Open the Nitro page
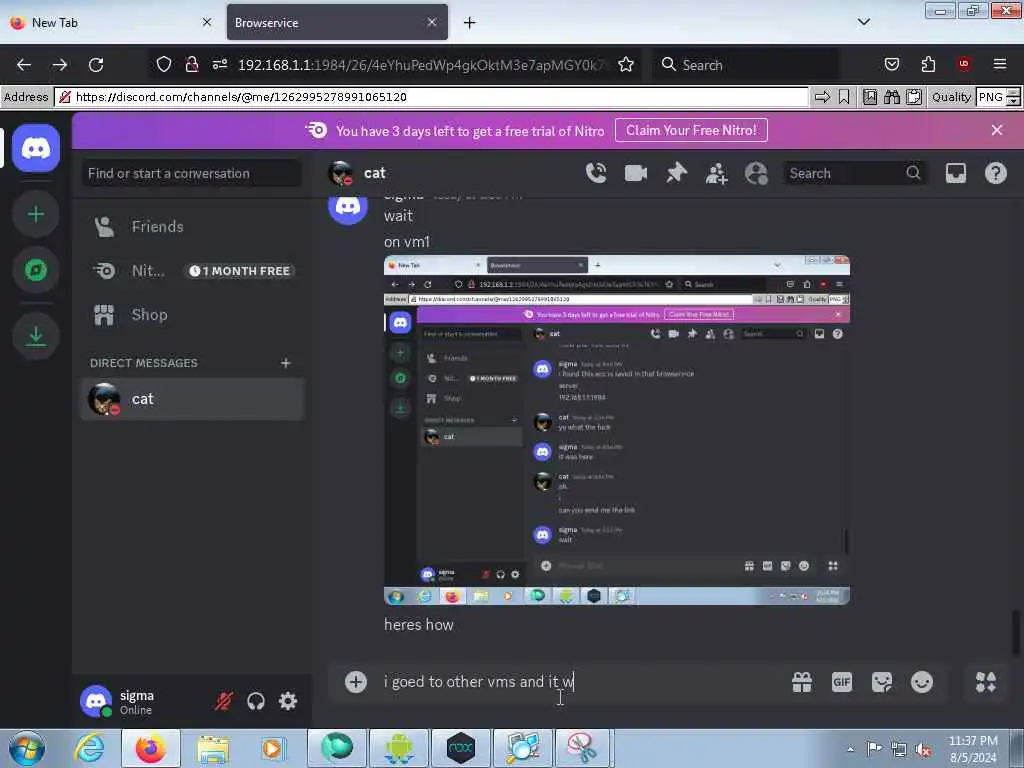The width and height of the screenshot is (1024, 768). pos(192,270)
